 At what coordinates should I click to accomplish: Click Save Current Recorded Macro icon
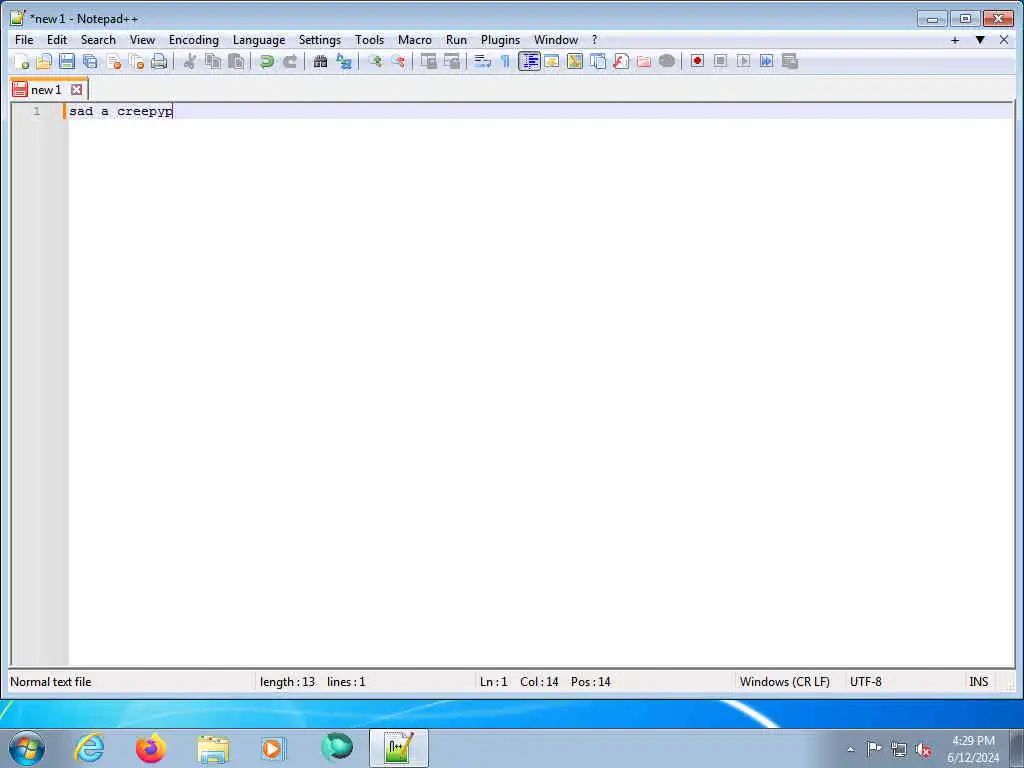click(x=790, y=61)
